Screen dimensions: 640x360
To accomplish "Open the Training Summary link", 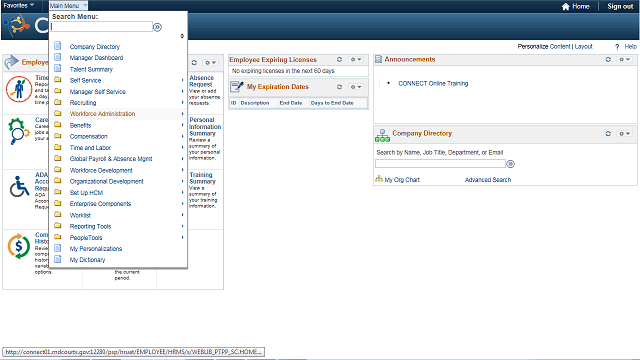I will click(x=202, y=178).
